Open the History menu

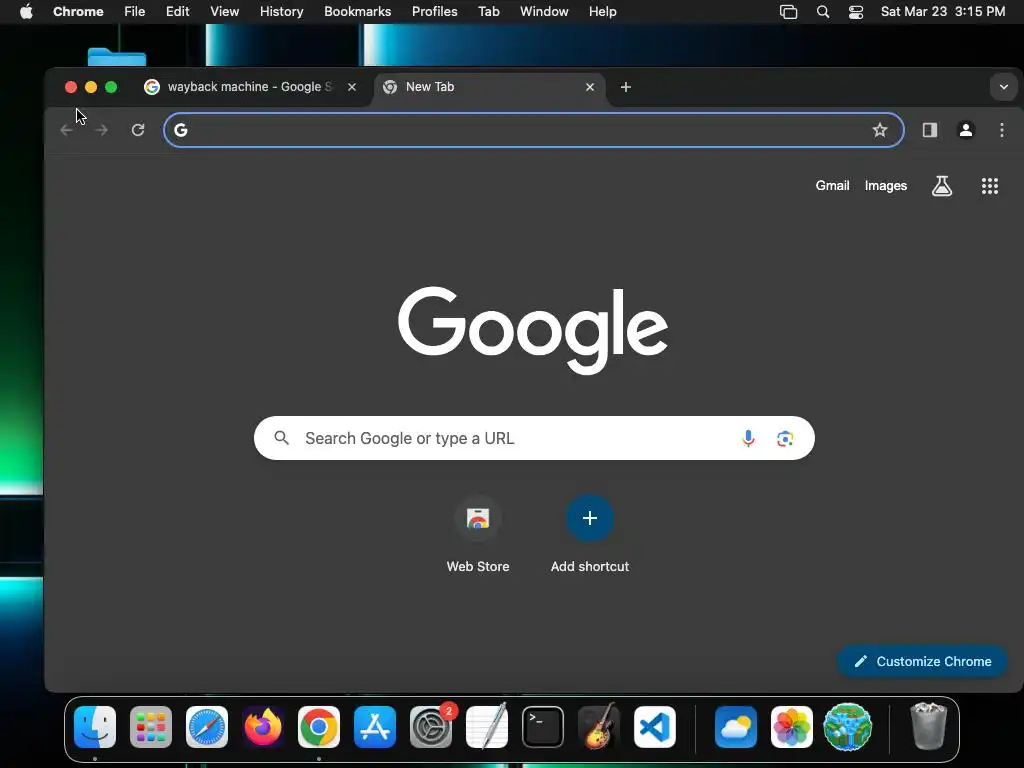(x=281, y=12)
